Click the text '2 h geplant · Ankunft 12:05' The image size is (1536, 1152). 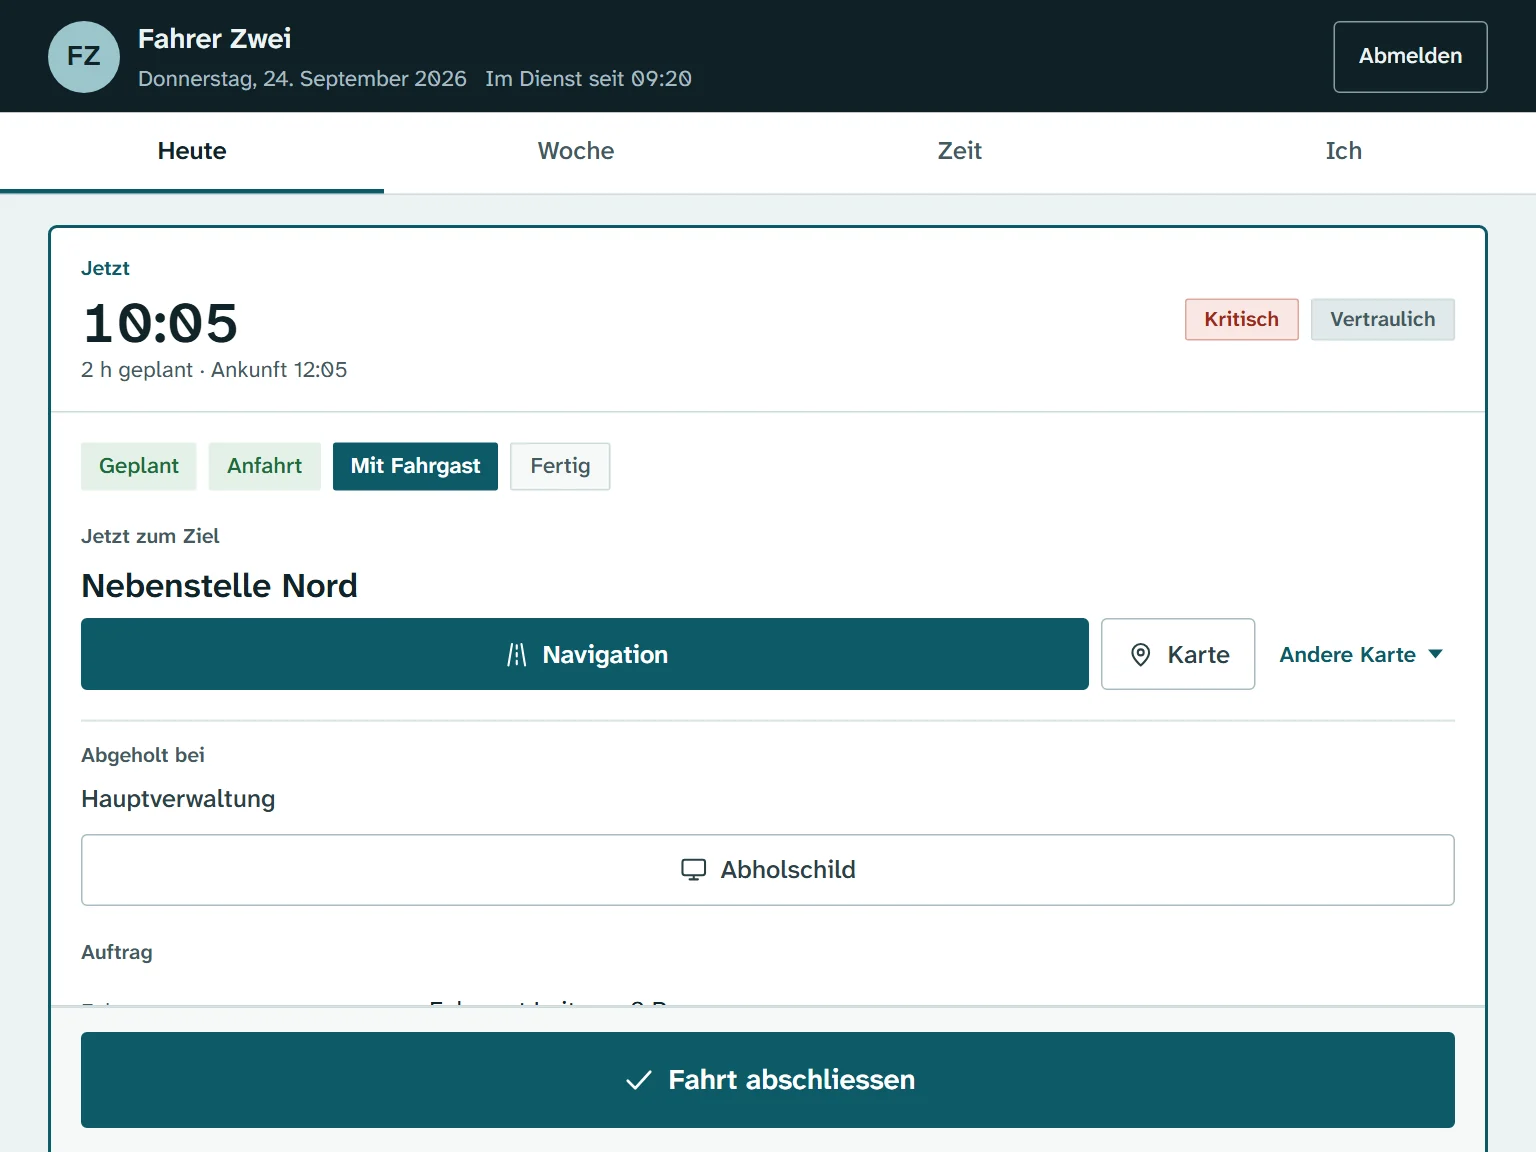[214, 370]
